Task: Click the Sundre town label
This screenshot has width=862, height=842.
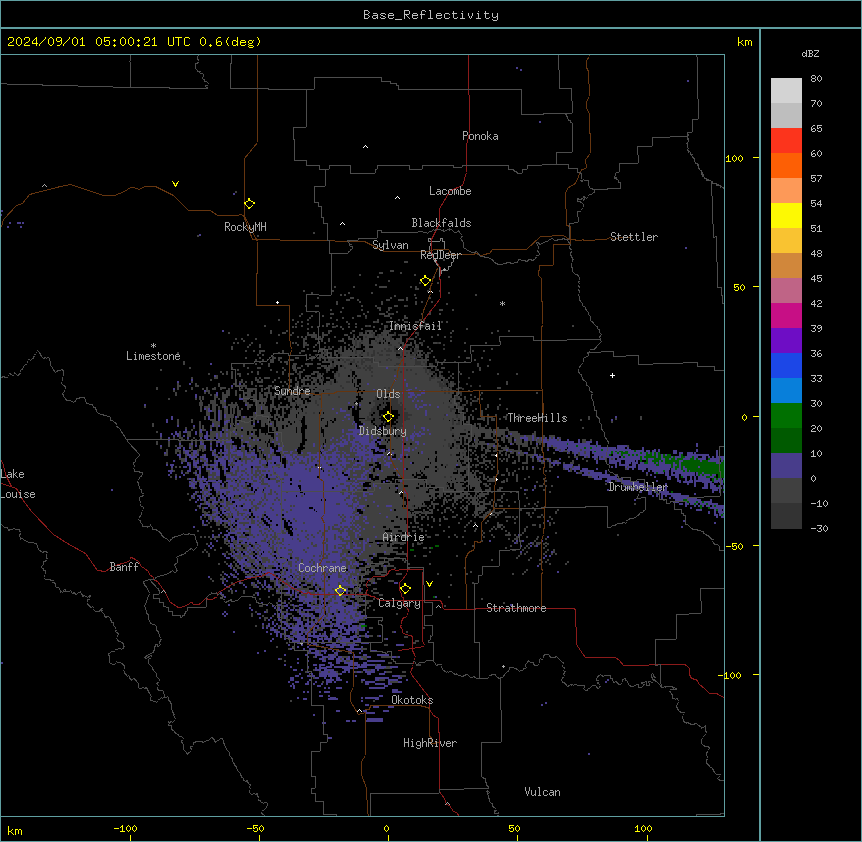Action: (x=292, y=391)
